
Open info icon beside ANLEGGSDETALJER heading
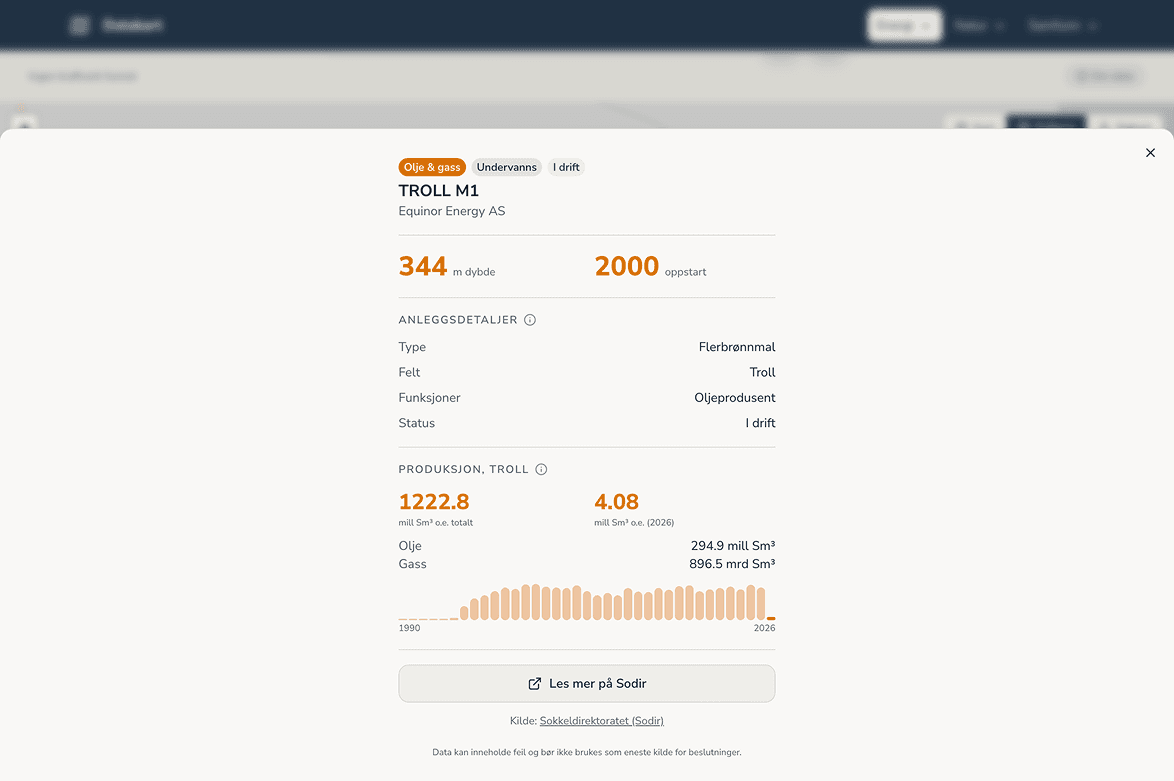tap(530, 320)
